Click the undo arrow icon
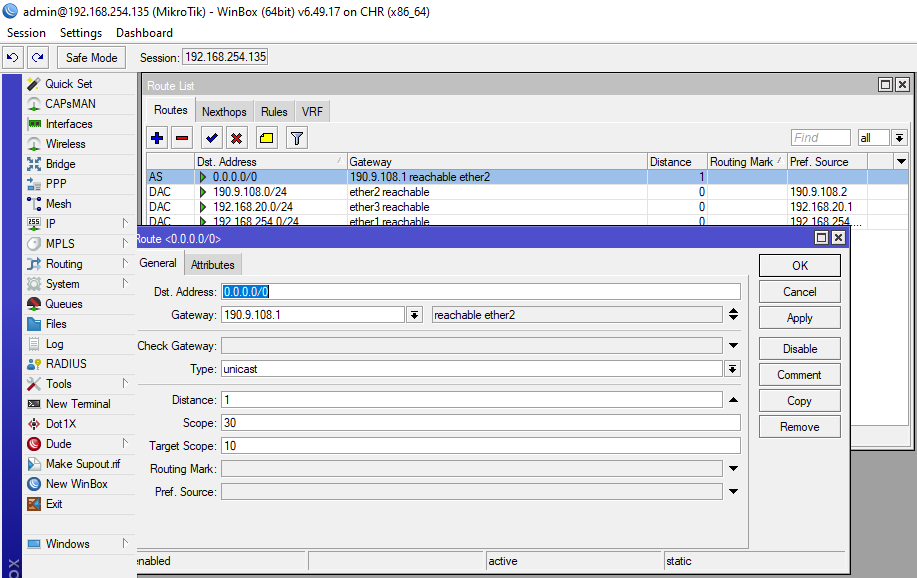The height and width of the screenshot is (578, 917). click(13, 57)
